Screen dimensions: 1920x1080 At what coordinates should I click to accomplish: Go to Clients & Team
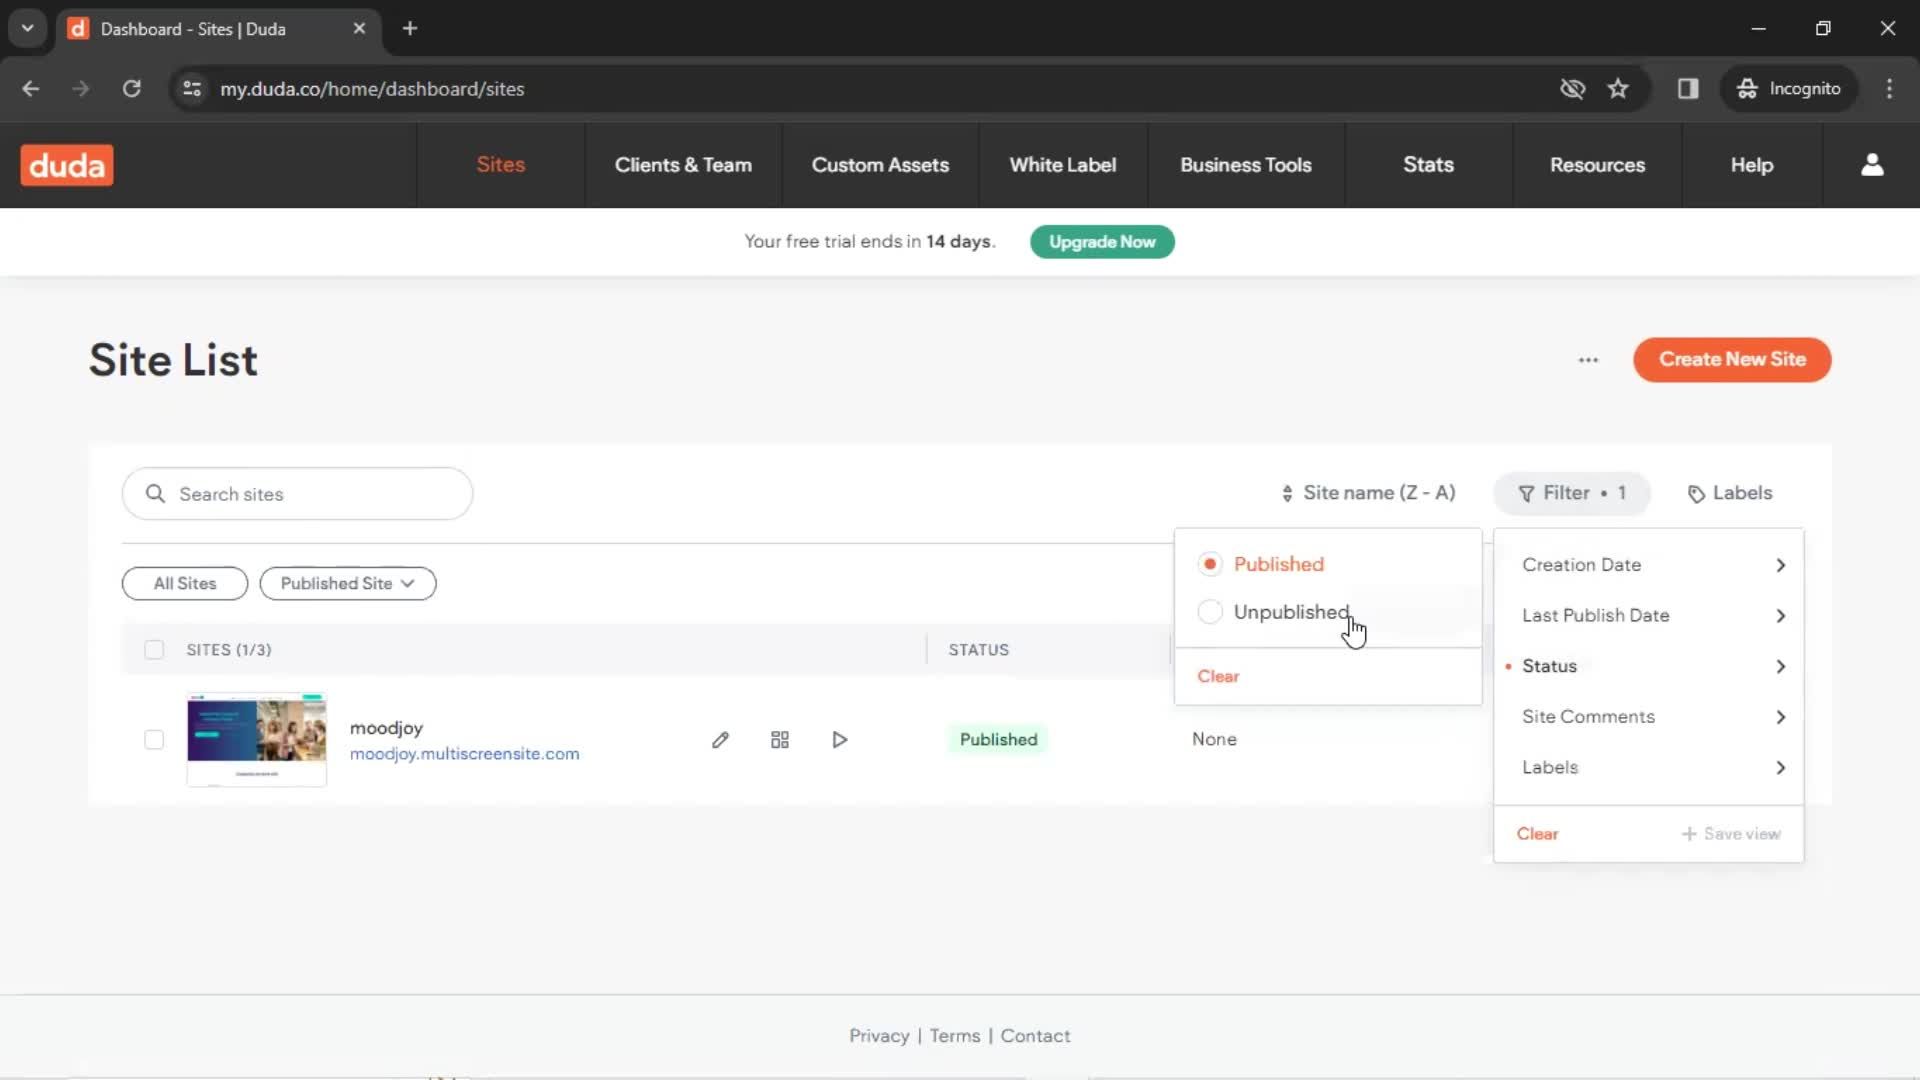[x=683, y=165]
